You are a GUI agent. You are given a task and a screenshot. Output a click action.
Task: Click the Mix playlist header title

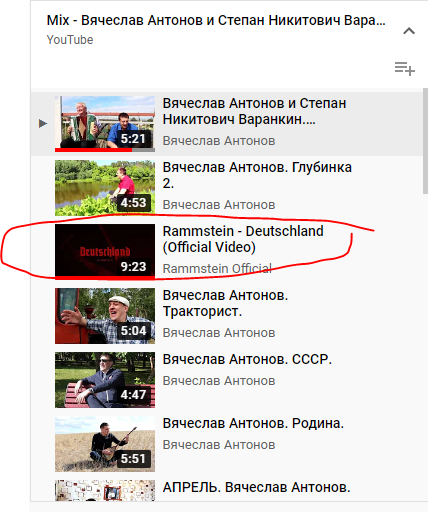click(216, 20)
